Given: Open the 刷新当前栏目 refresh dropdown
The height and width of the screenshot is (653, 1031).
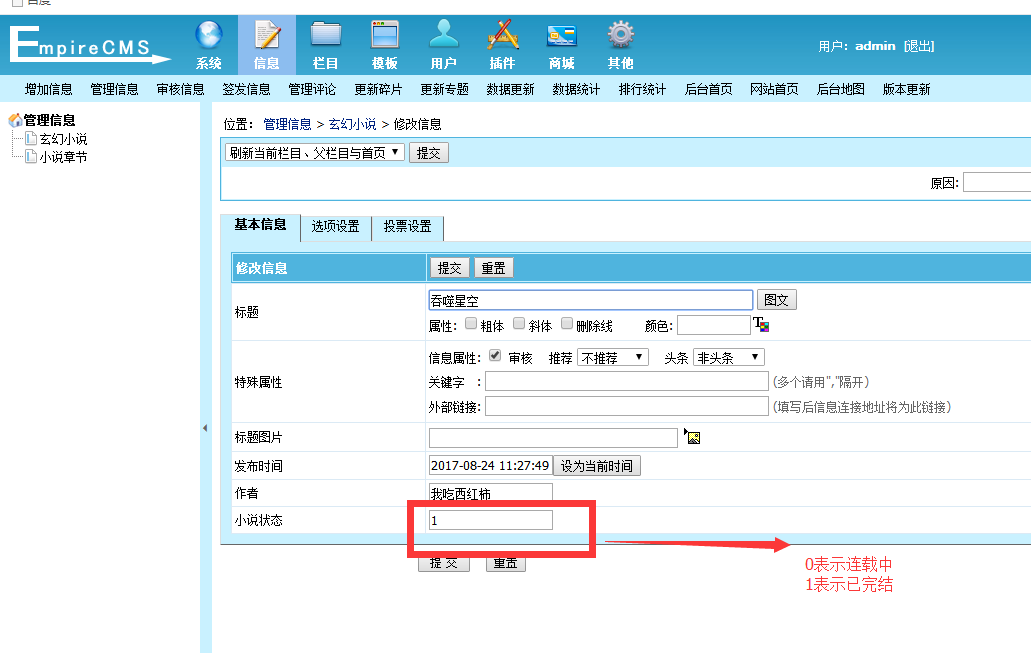Looking at the screenshot, I should pyautogui.click(x=314, y=153).
